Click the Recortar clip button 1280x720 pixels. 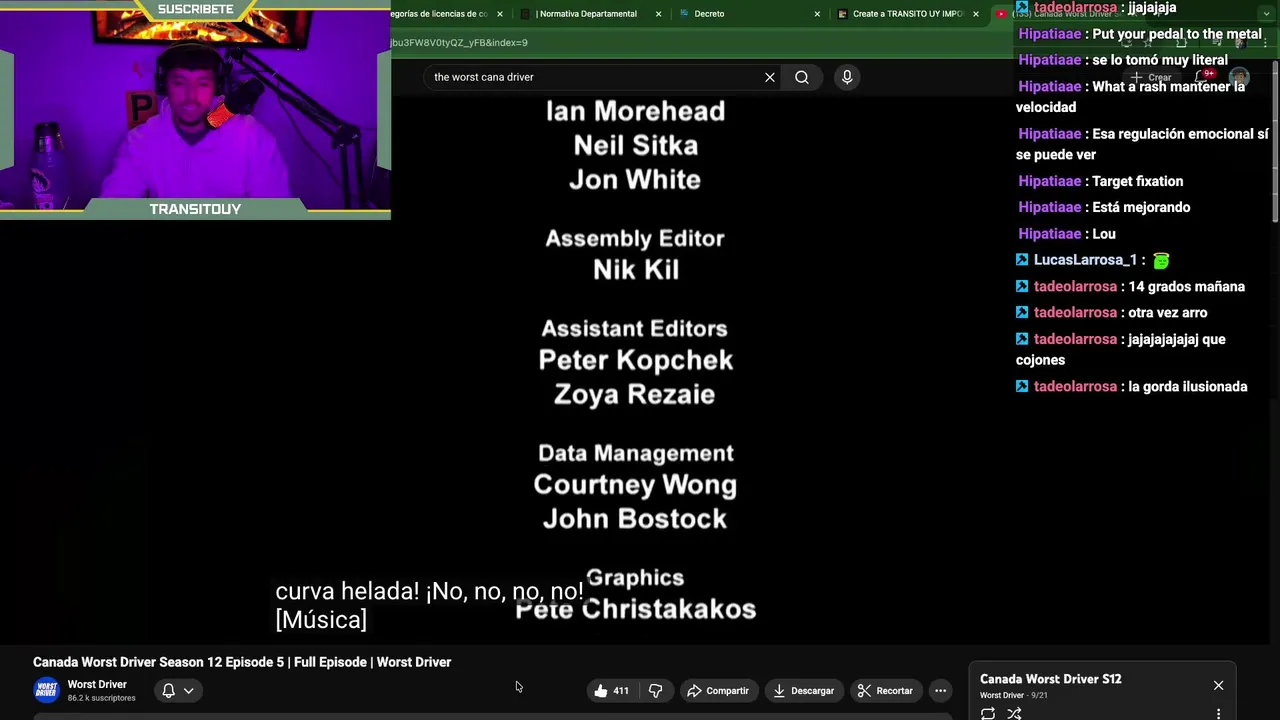pyautogui.click(x=885, y=690)
